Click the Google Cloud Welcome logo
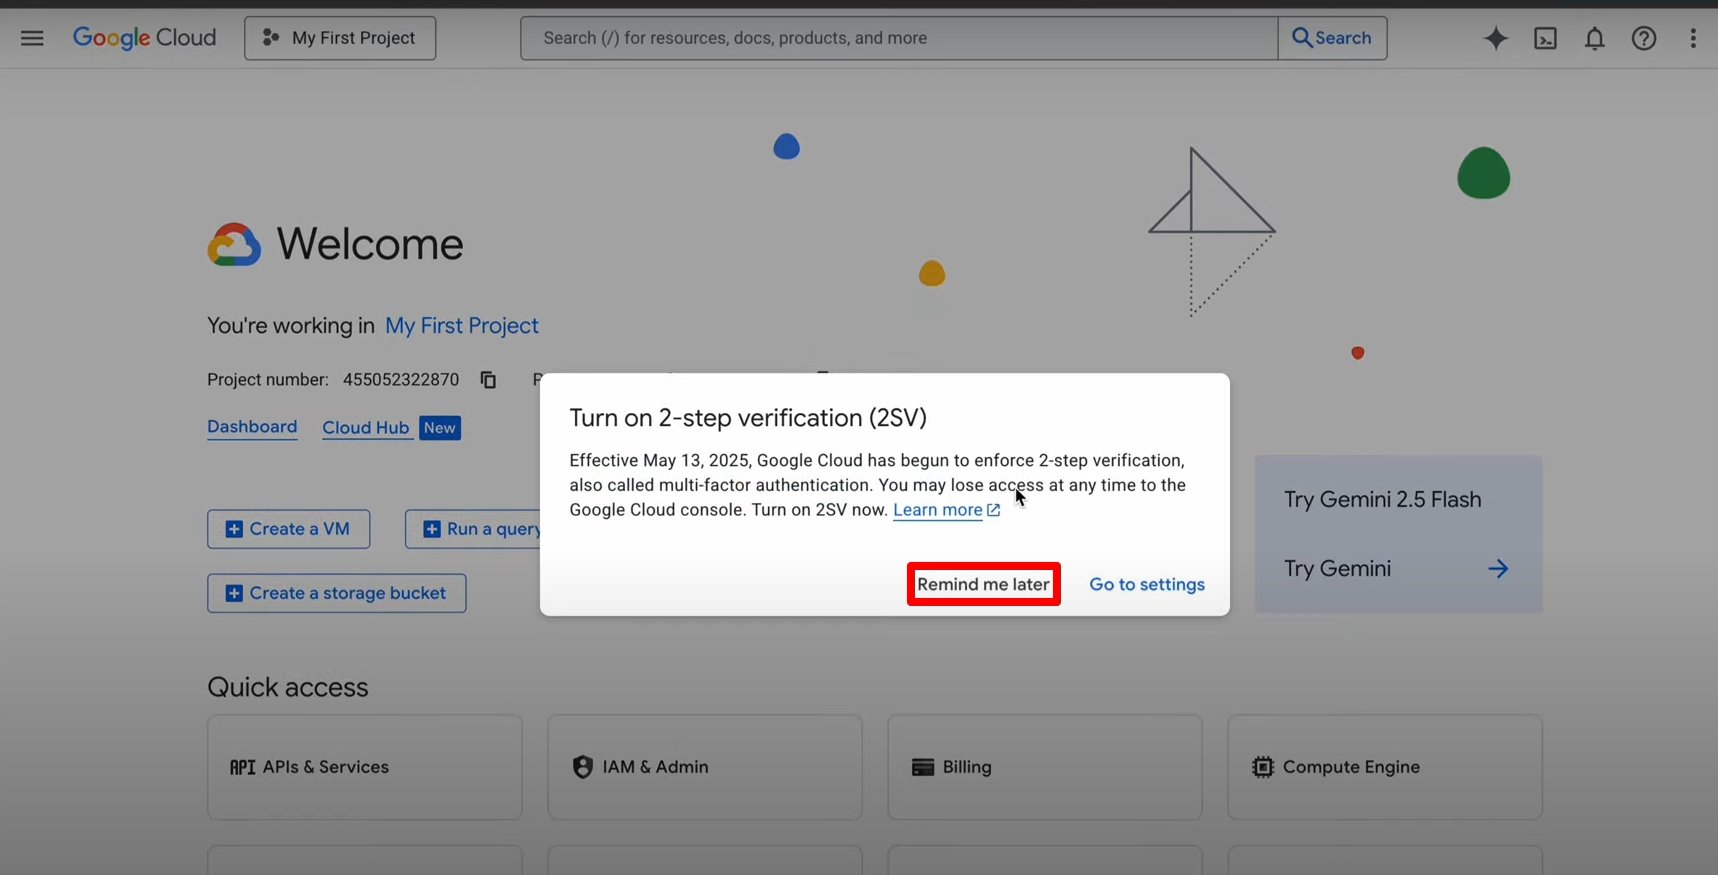Screen dimensions: 1718x875 click(x=234, y=244)
